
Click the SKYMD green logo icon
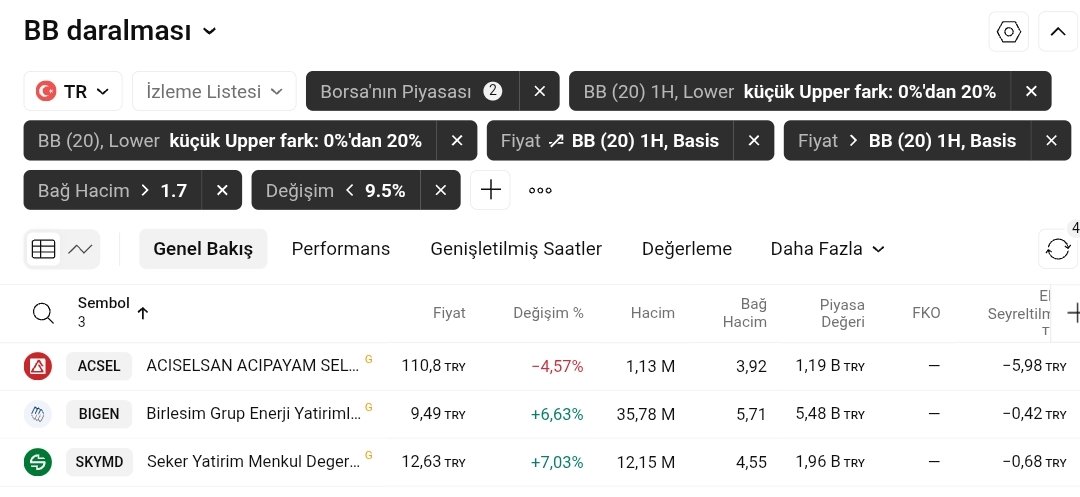38,462
